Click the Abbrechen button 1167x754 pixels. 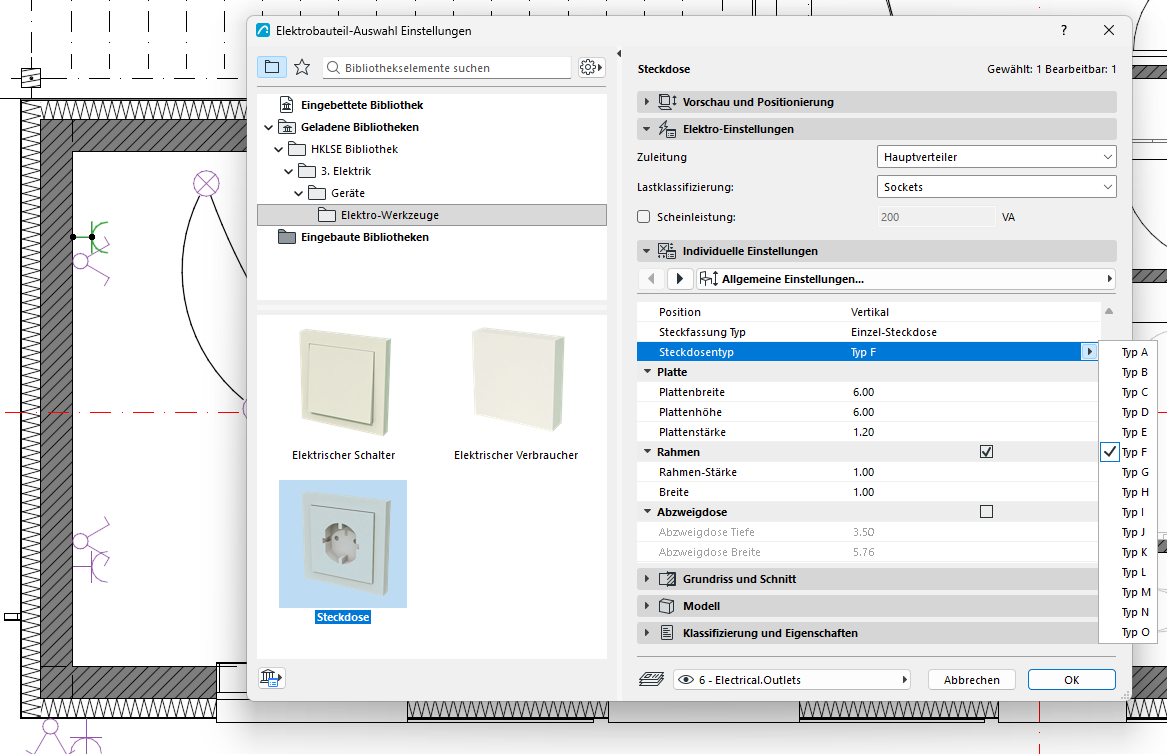972,680
